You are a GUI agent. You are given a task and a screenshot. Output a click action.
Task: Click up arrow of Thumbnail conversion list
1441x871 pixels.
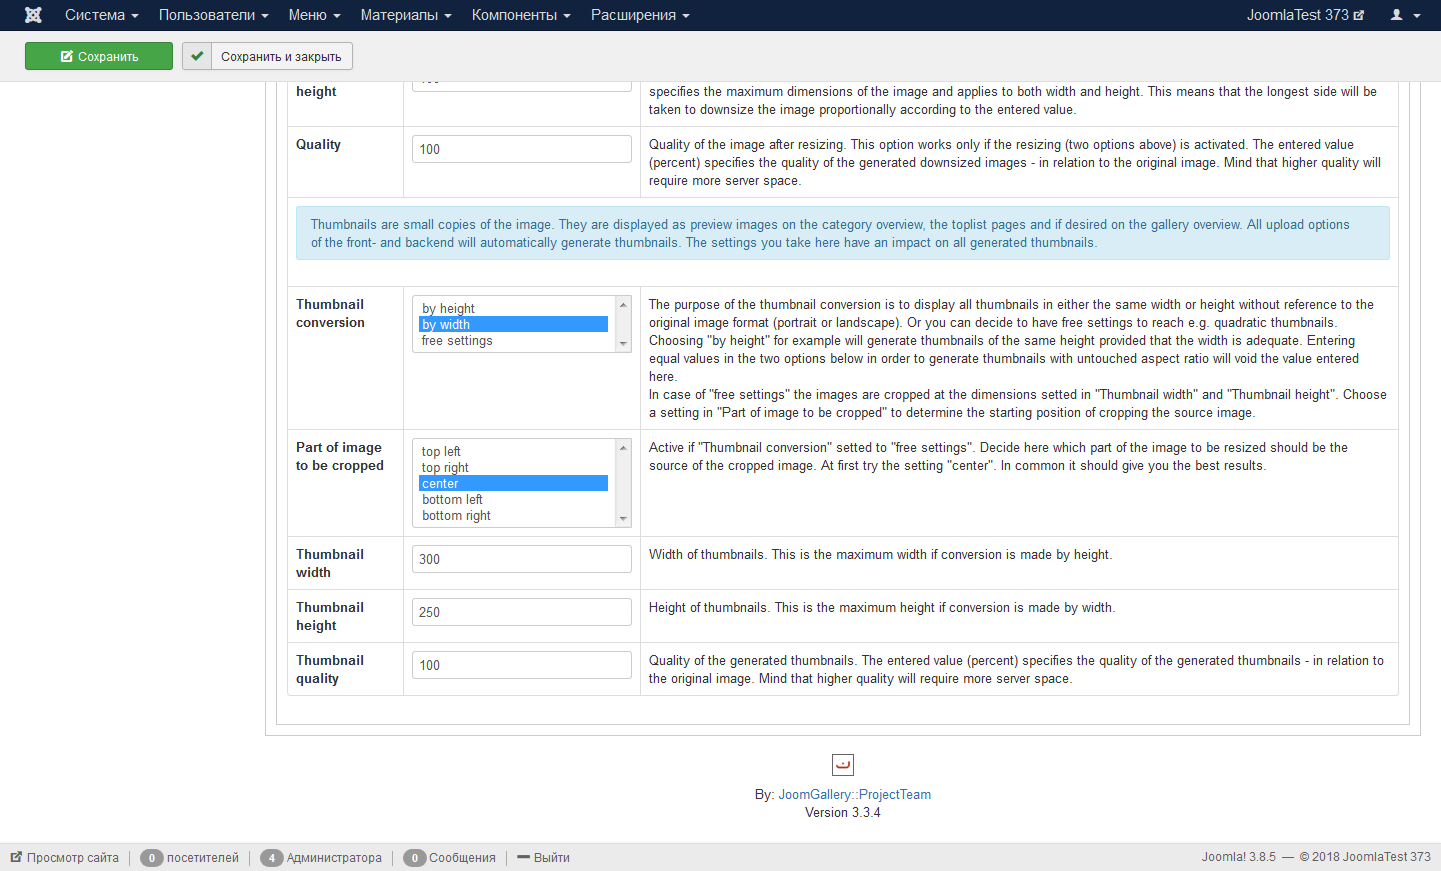click(x=623, y=305)
